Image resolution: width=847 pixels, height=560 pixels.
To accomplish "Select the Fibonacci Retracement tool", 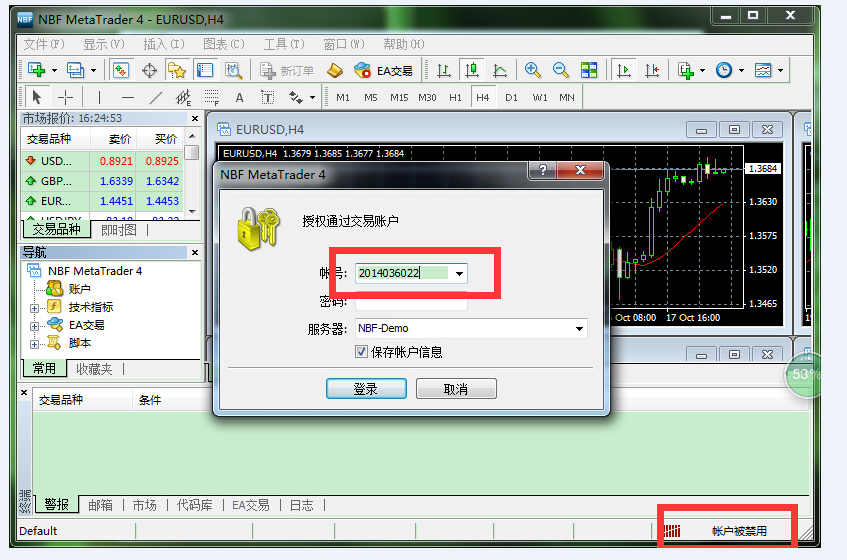I will click(212, 97).
